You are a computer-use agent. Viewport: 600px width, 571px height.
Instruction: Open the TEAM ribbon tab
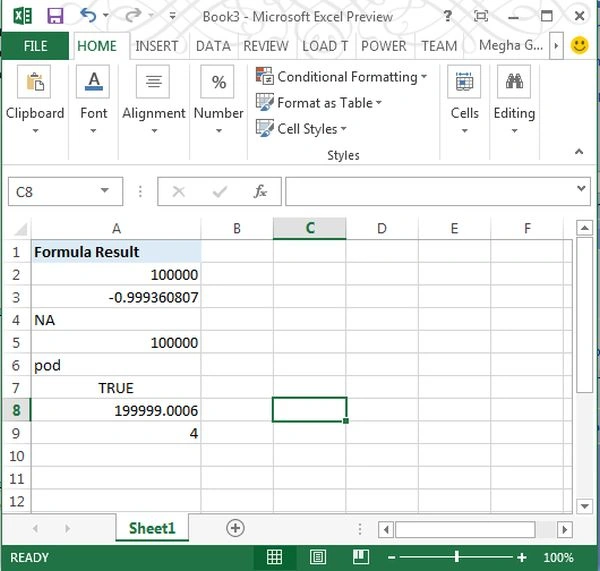pos(439,46)
